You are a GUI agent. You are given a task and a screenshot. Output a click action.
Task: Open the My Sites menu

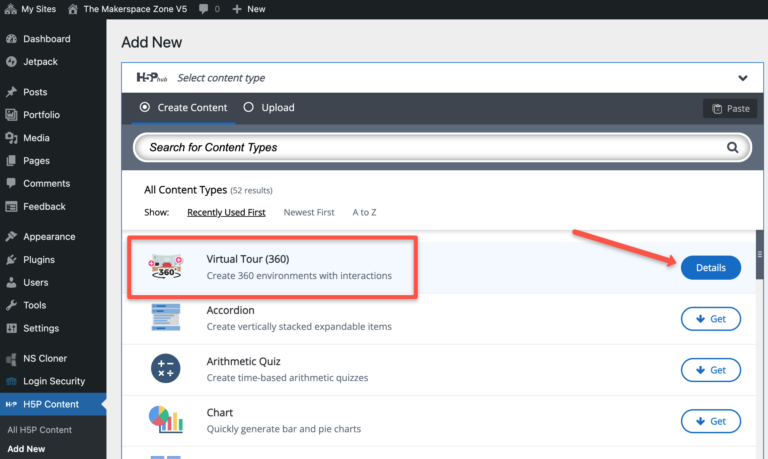point(33,8)
